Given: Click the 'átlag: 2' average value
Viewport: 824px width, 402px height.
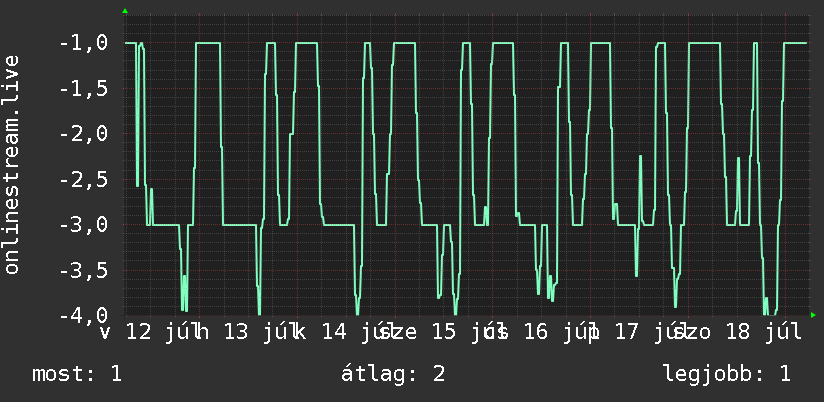Looking at the screenshot, I should 393,374.
